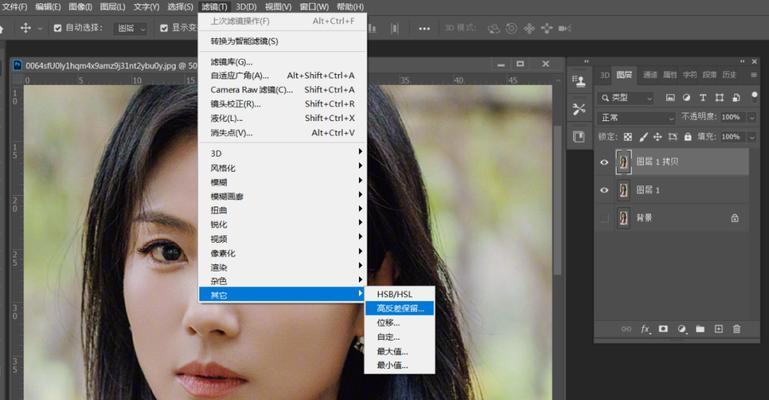Click the 3D orbit/rotate mode icon
This screenshot has height=400, width=769.
493,28
